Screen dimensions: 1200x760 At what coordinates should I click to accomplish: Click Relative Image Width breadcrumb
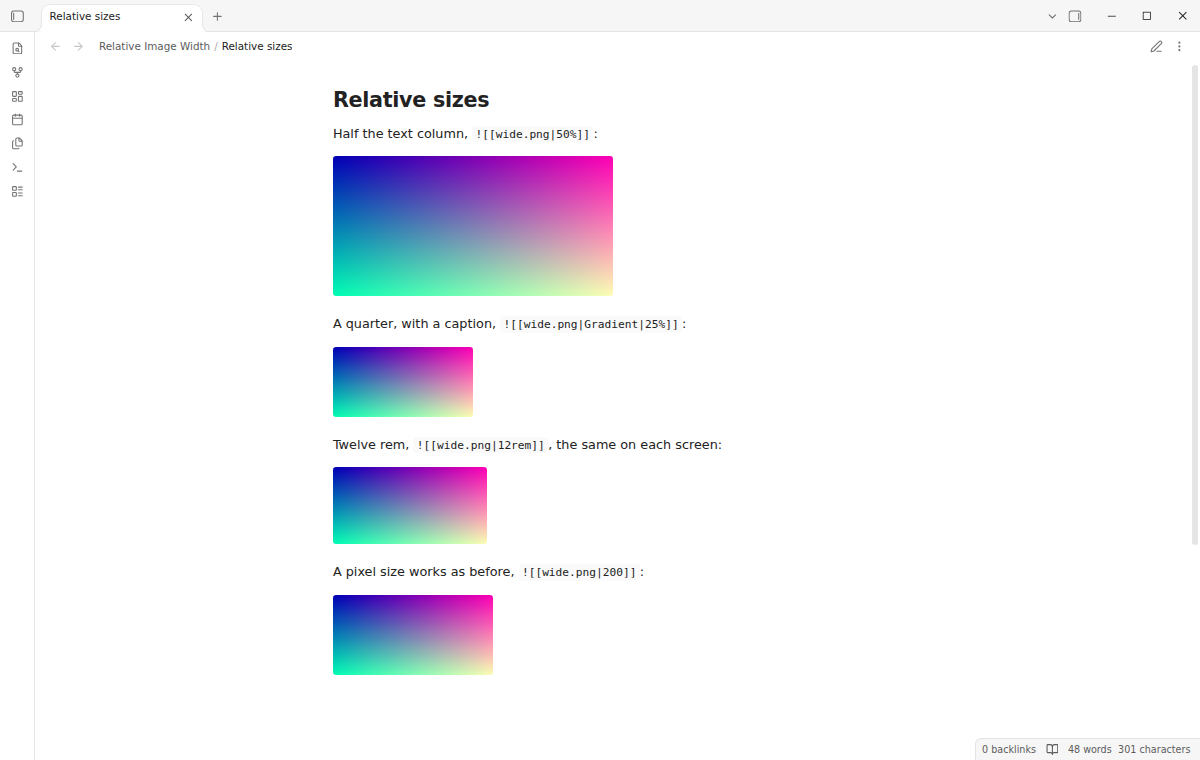(154, 46)
